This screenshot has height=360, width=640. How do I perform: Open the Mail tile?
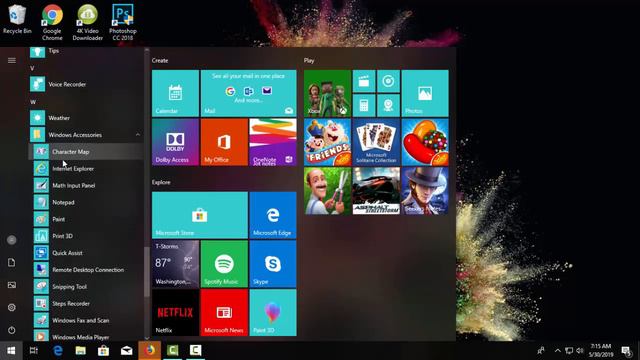pos(249,93)
